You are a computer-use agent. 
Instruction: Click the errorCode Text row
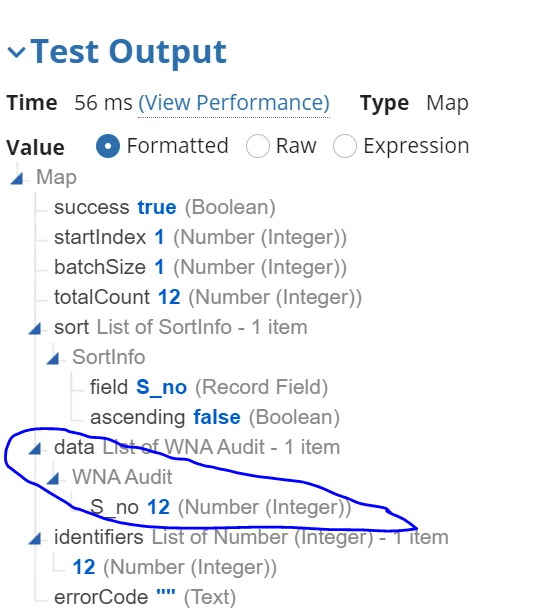(145, 597)
